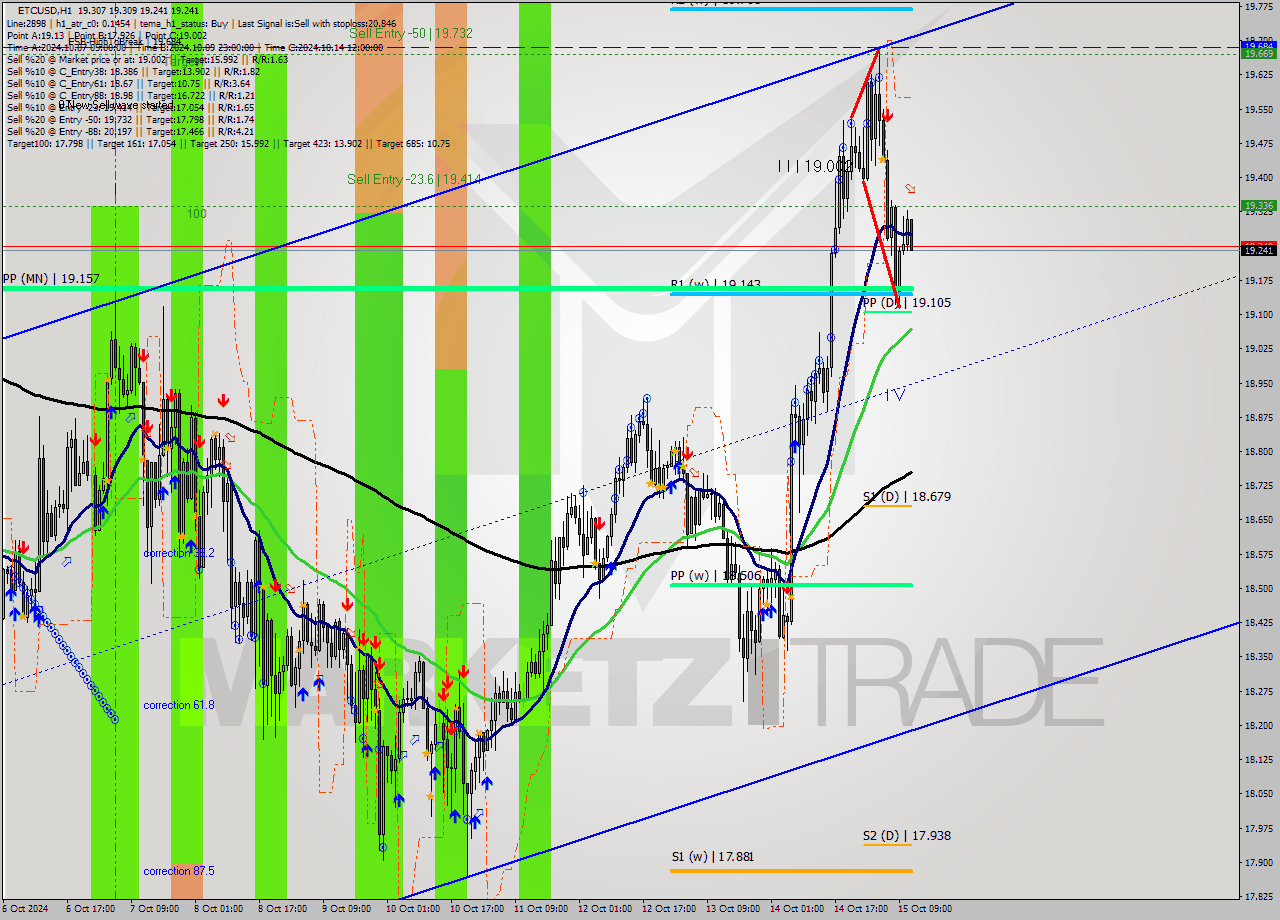
Task: Click the '13 Oct 09:00' time label
Action: [x=732, y=909]
